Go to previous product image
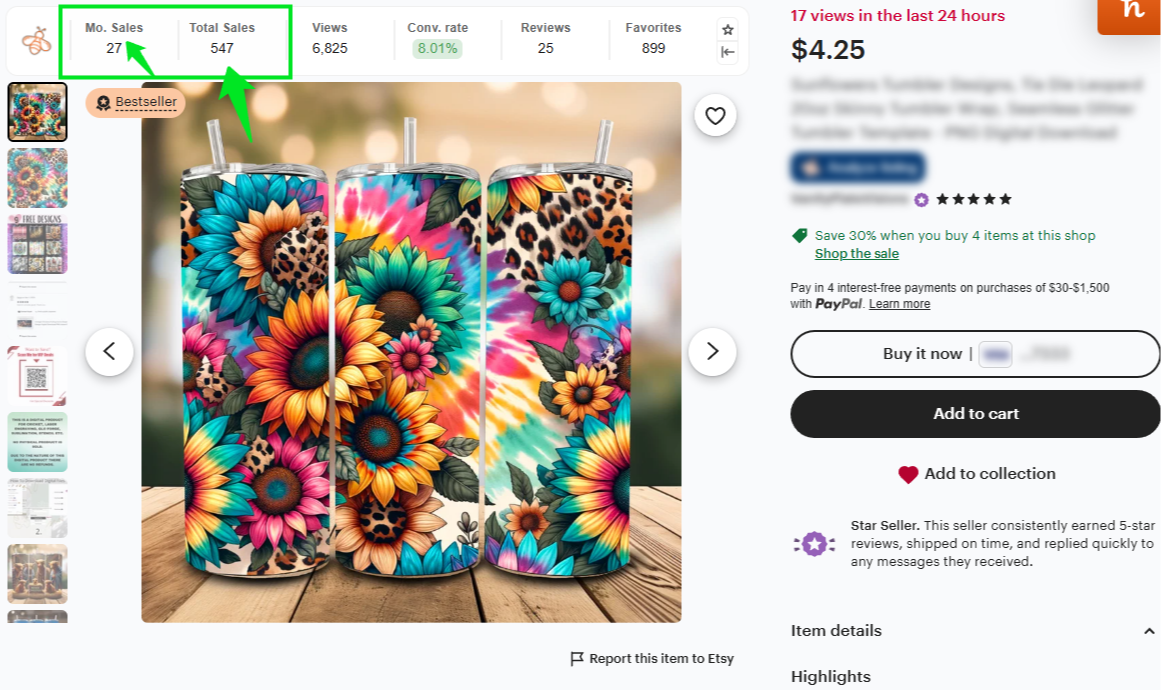This screenshot has height=690, width=1161. (x=109, y=351)
